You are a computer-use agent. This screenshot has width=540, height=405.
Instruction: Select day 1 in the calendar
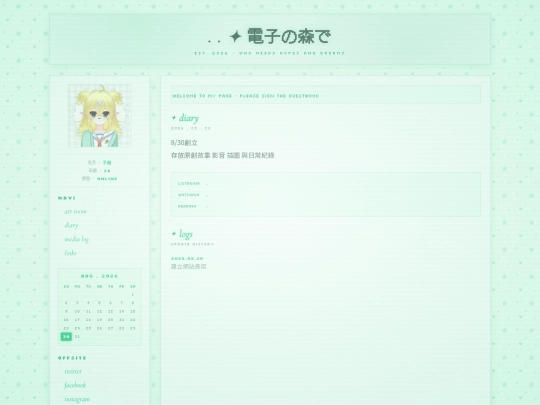pyautogui.click(x=133, y=294)
